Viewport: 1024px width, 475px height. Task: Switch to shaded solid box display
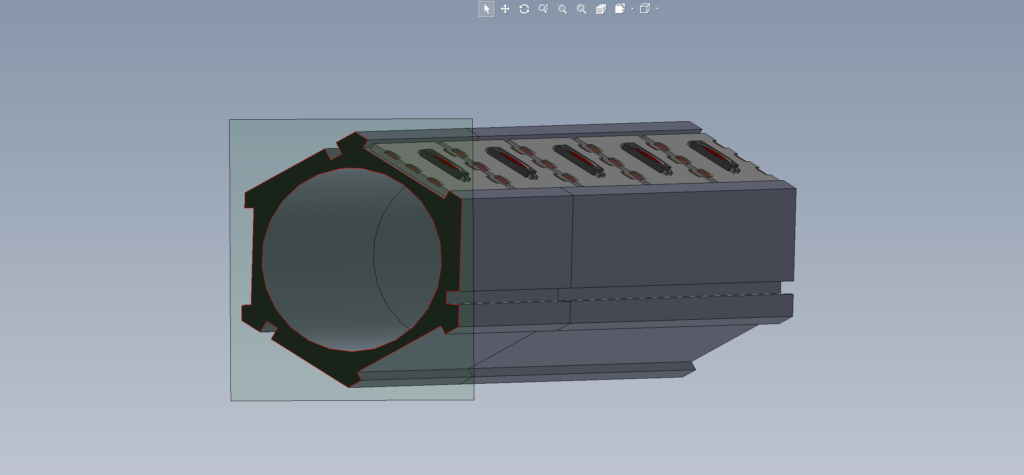click(x=601, y=9)
